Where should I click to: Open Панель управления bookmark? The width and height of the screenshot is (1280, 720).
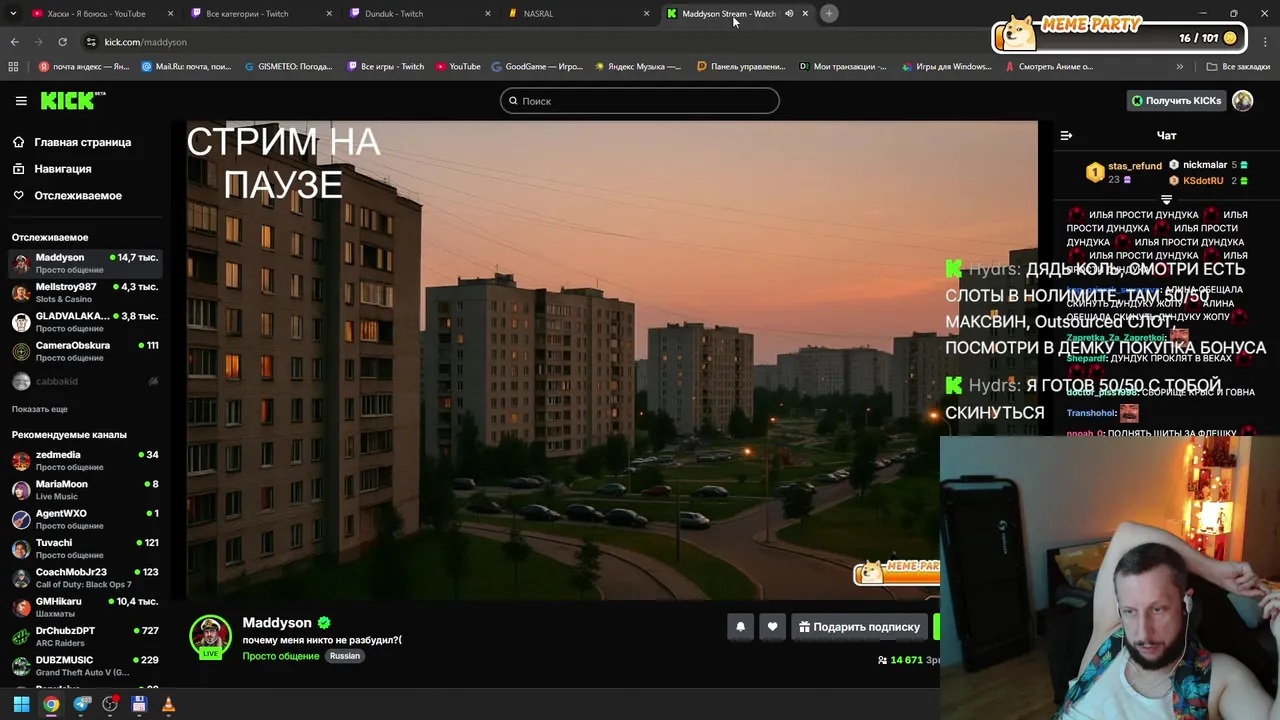(741, 67)
